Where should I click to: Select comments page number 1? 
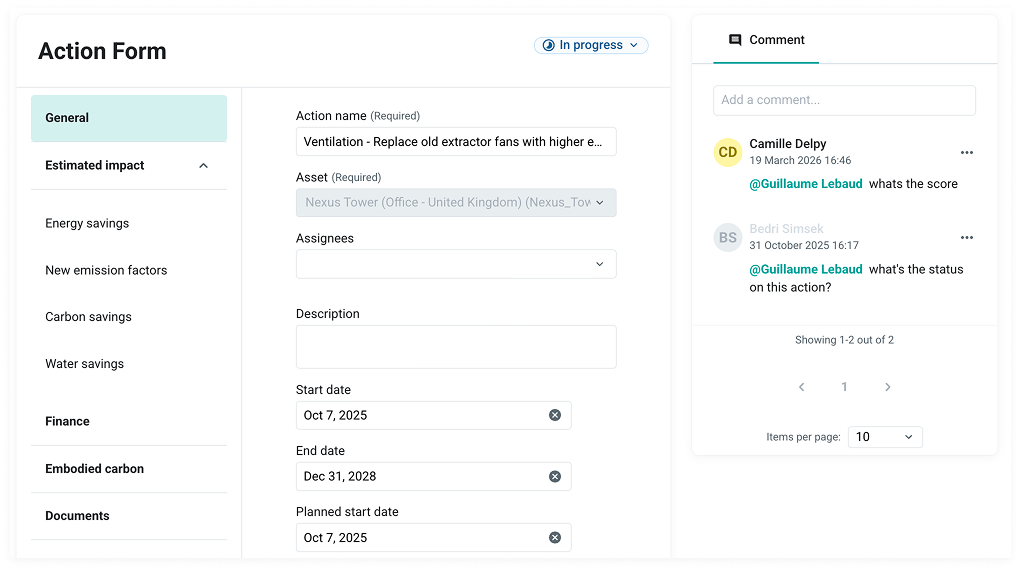click(845, 387)
